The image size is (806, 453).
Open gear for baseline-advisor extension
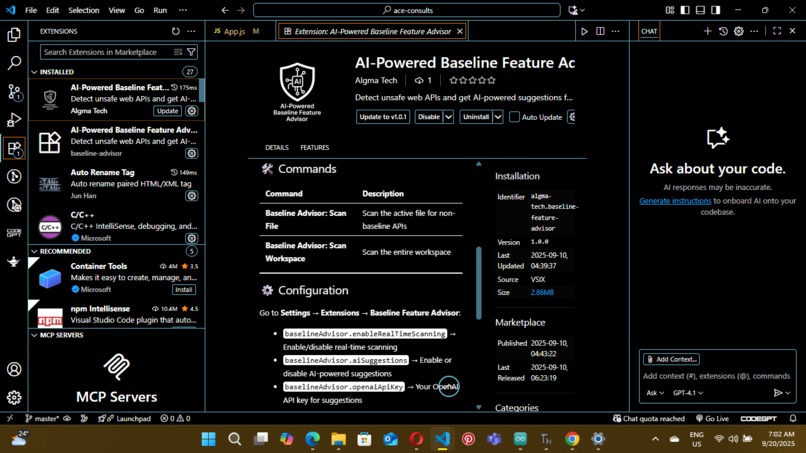[x=192, y=153]
